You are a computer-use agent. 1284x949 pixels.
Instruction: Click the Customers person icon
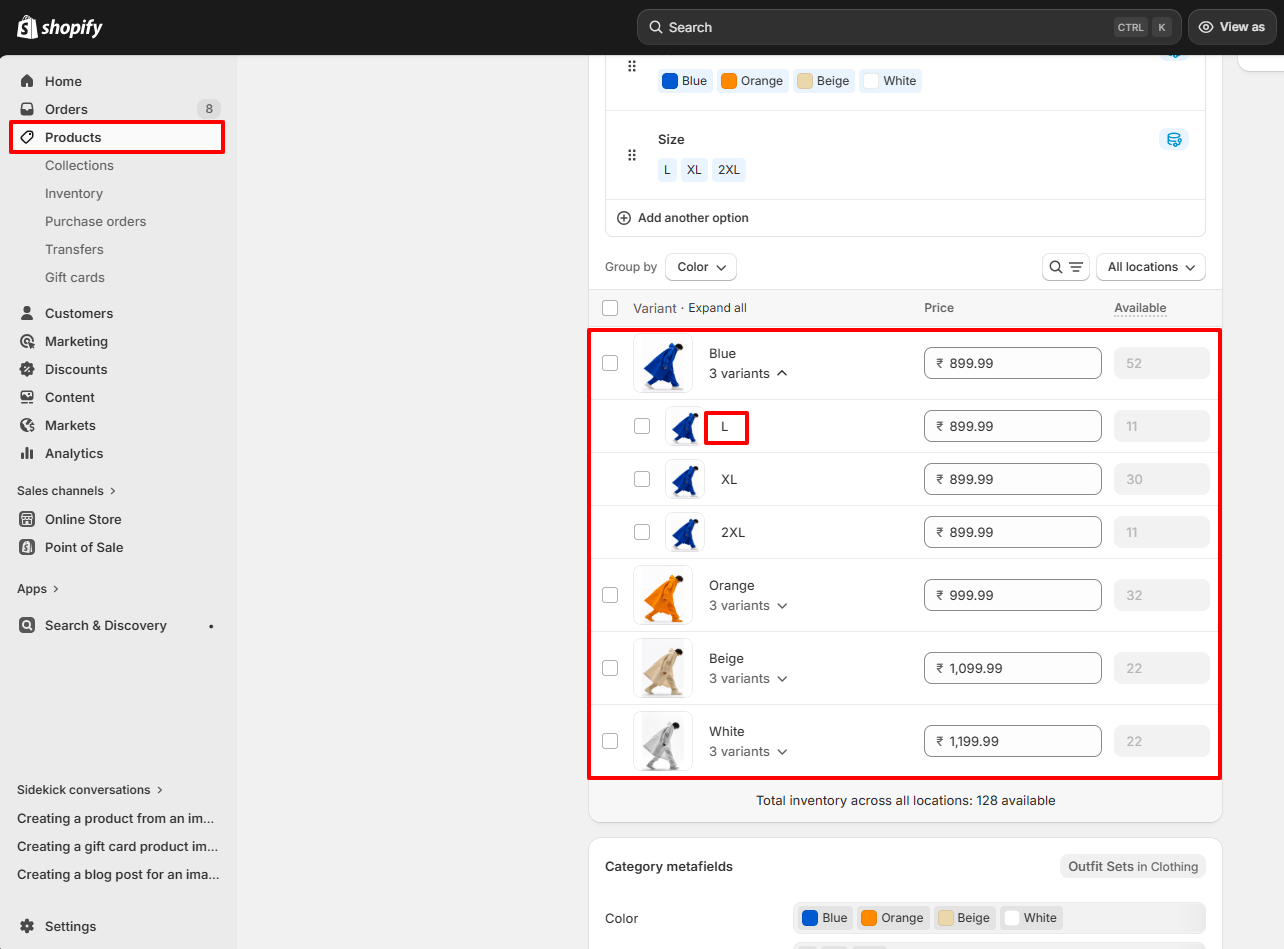(27, 313)
